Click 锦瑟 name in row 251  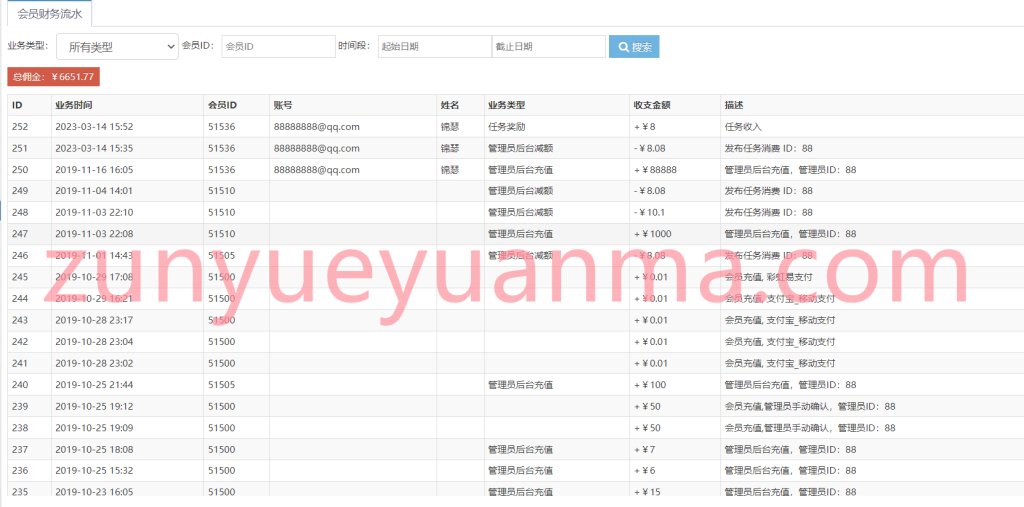(450, 148)
